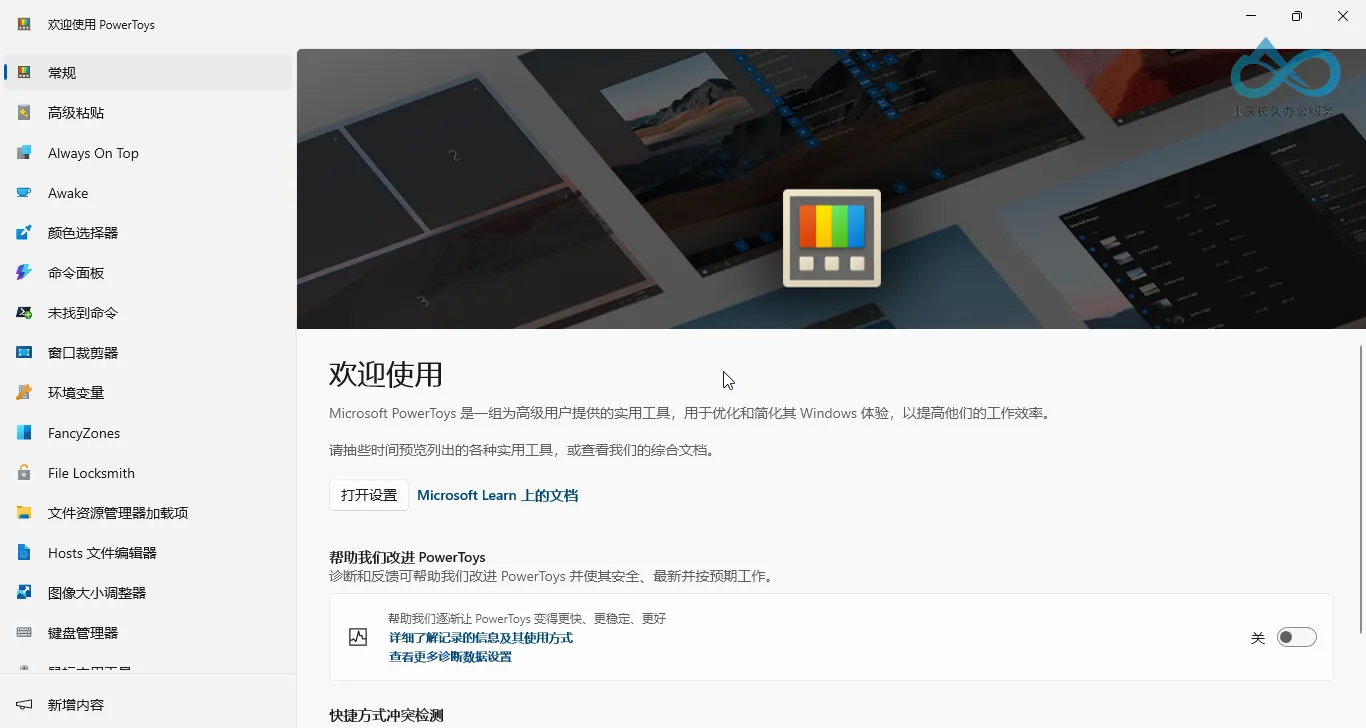Go to the 高级粘贴 sidebar item
This screenshot has width=1366, height=728.
pos(148,113)
